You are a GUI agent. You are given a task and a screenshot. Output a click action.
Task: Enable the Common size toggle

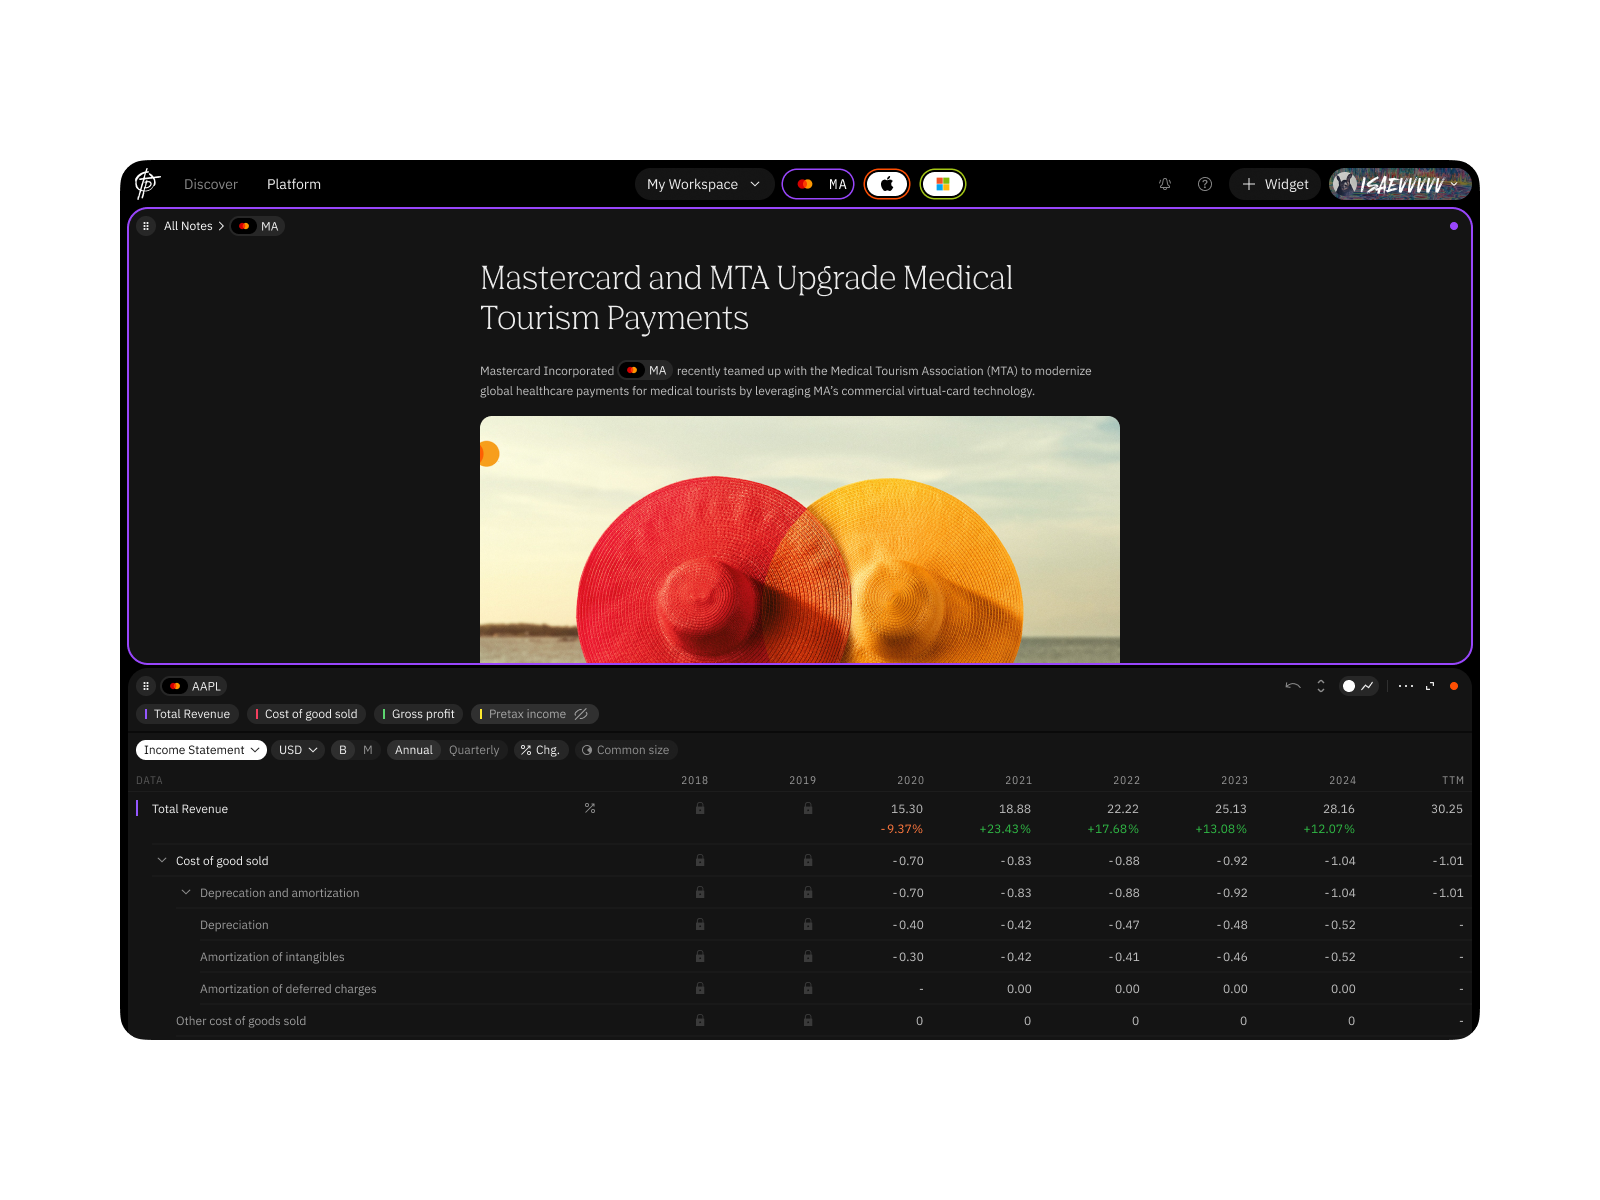[x=626, y=750]
